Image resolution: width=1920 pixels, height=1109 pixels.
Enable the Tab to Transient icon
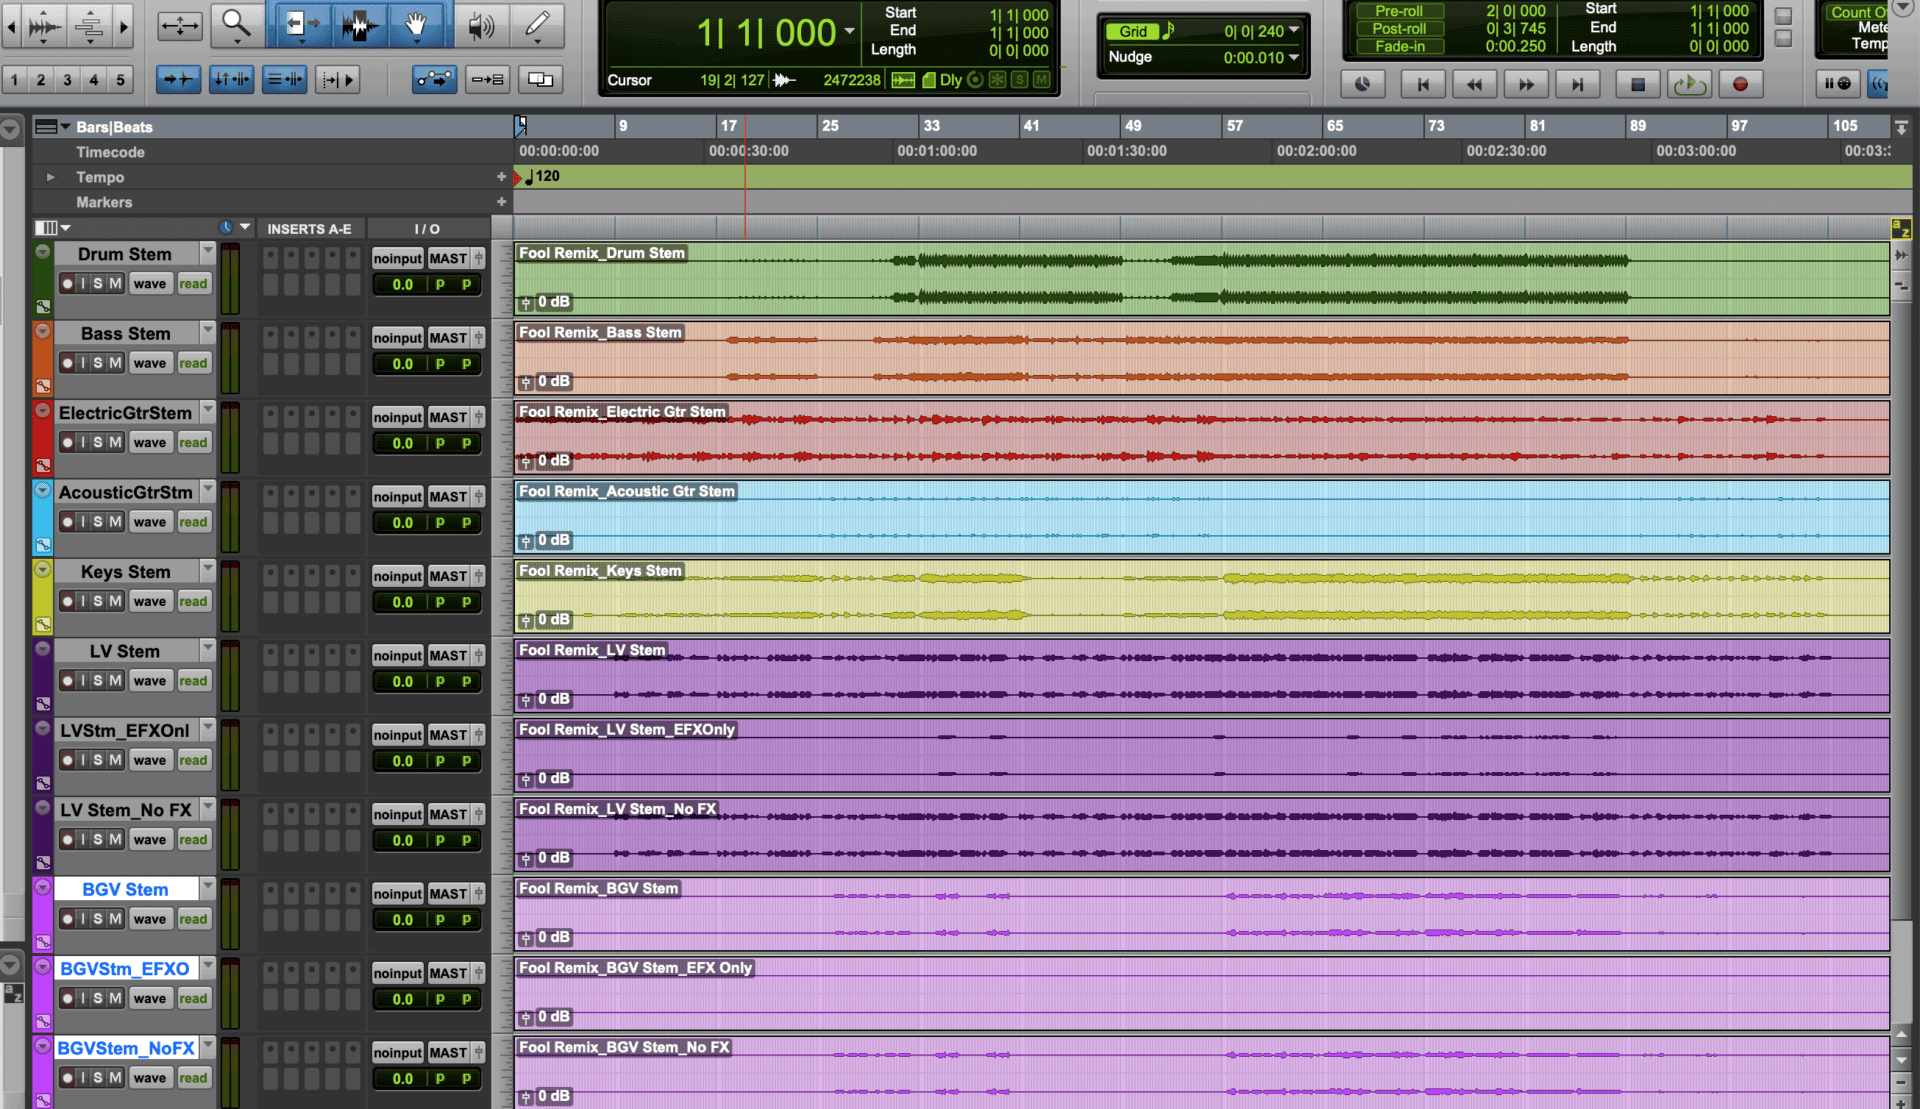[x=178, y=79]
